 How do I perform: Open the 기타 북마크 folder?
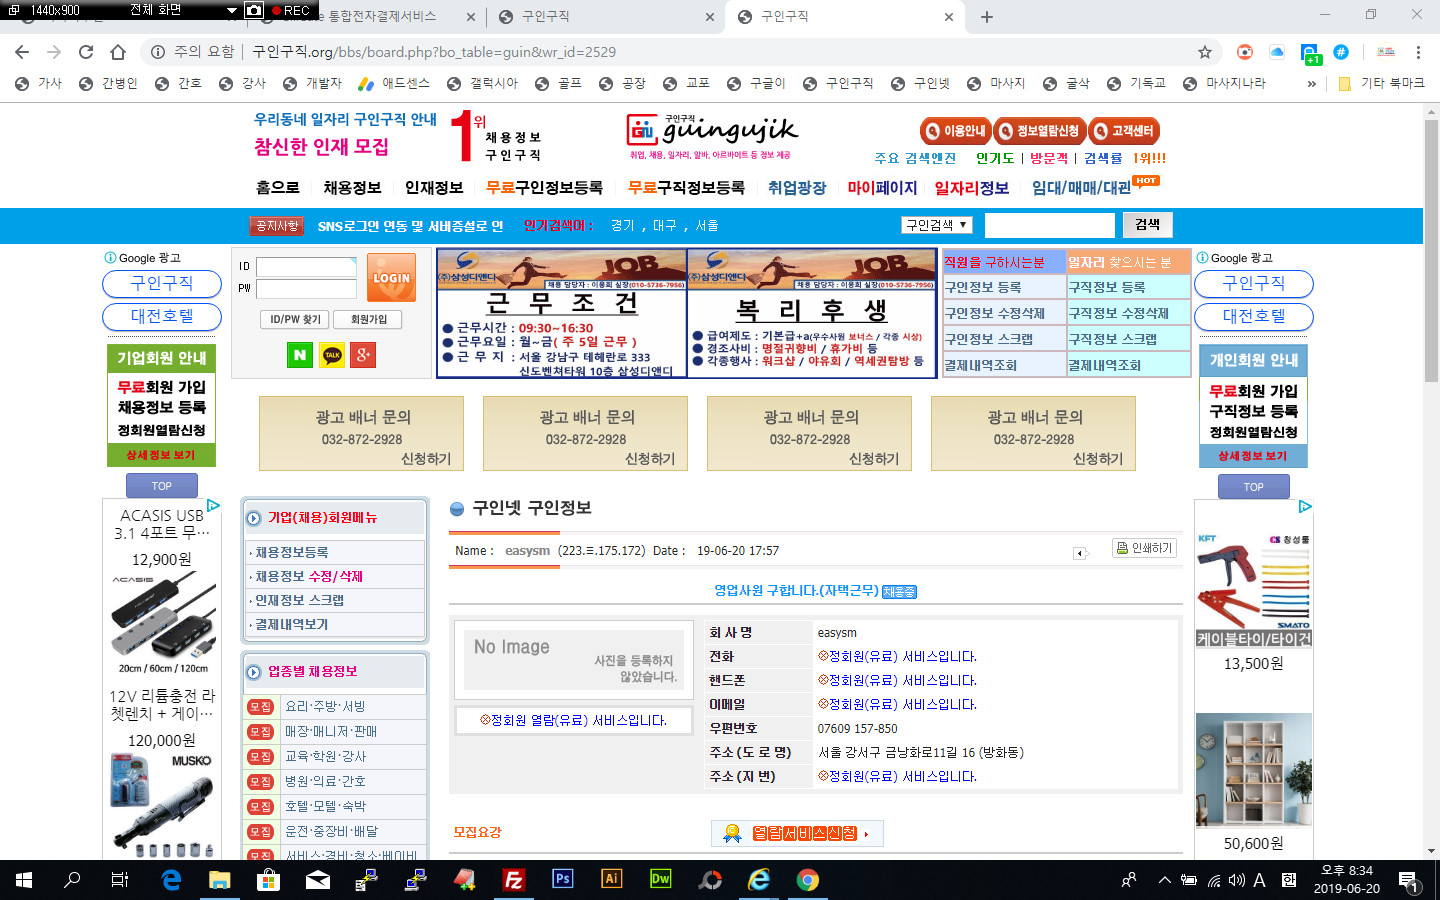[1381, 83]
